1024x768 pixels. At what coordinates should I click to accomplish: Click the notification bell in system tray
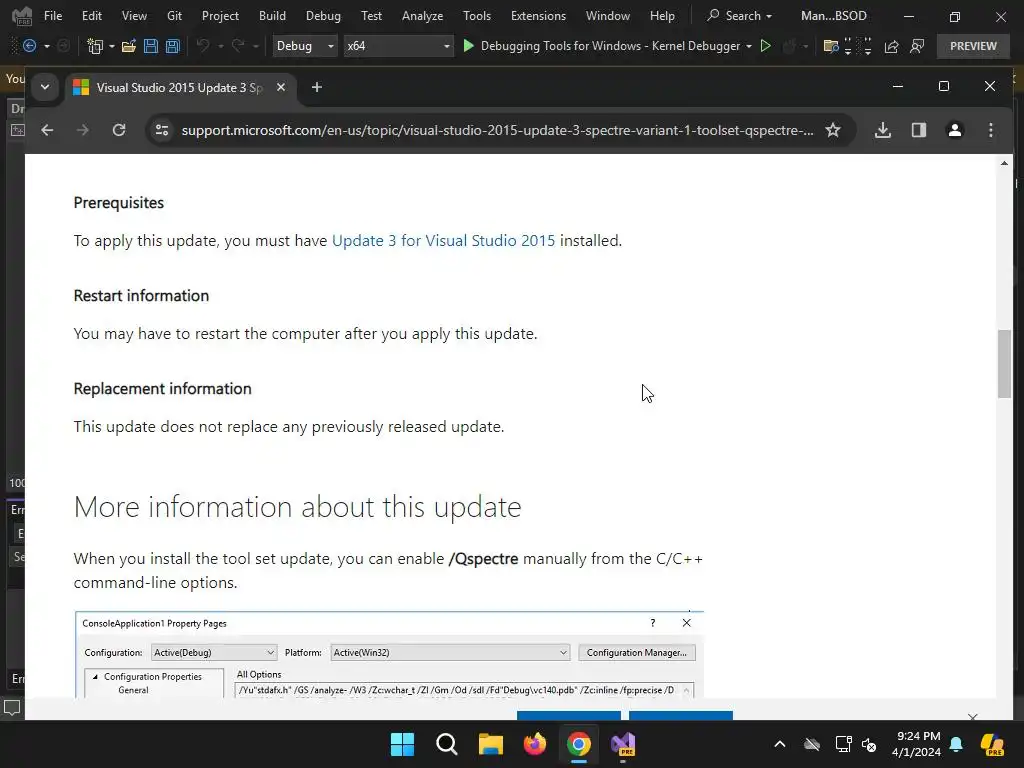point(956,744)
